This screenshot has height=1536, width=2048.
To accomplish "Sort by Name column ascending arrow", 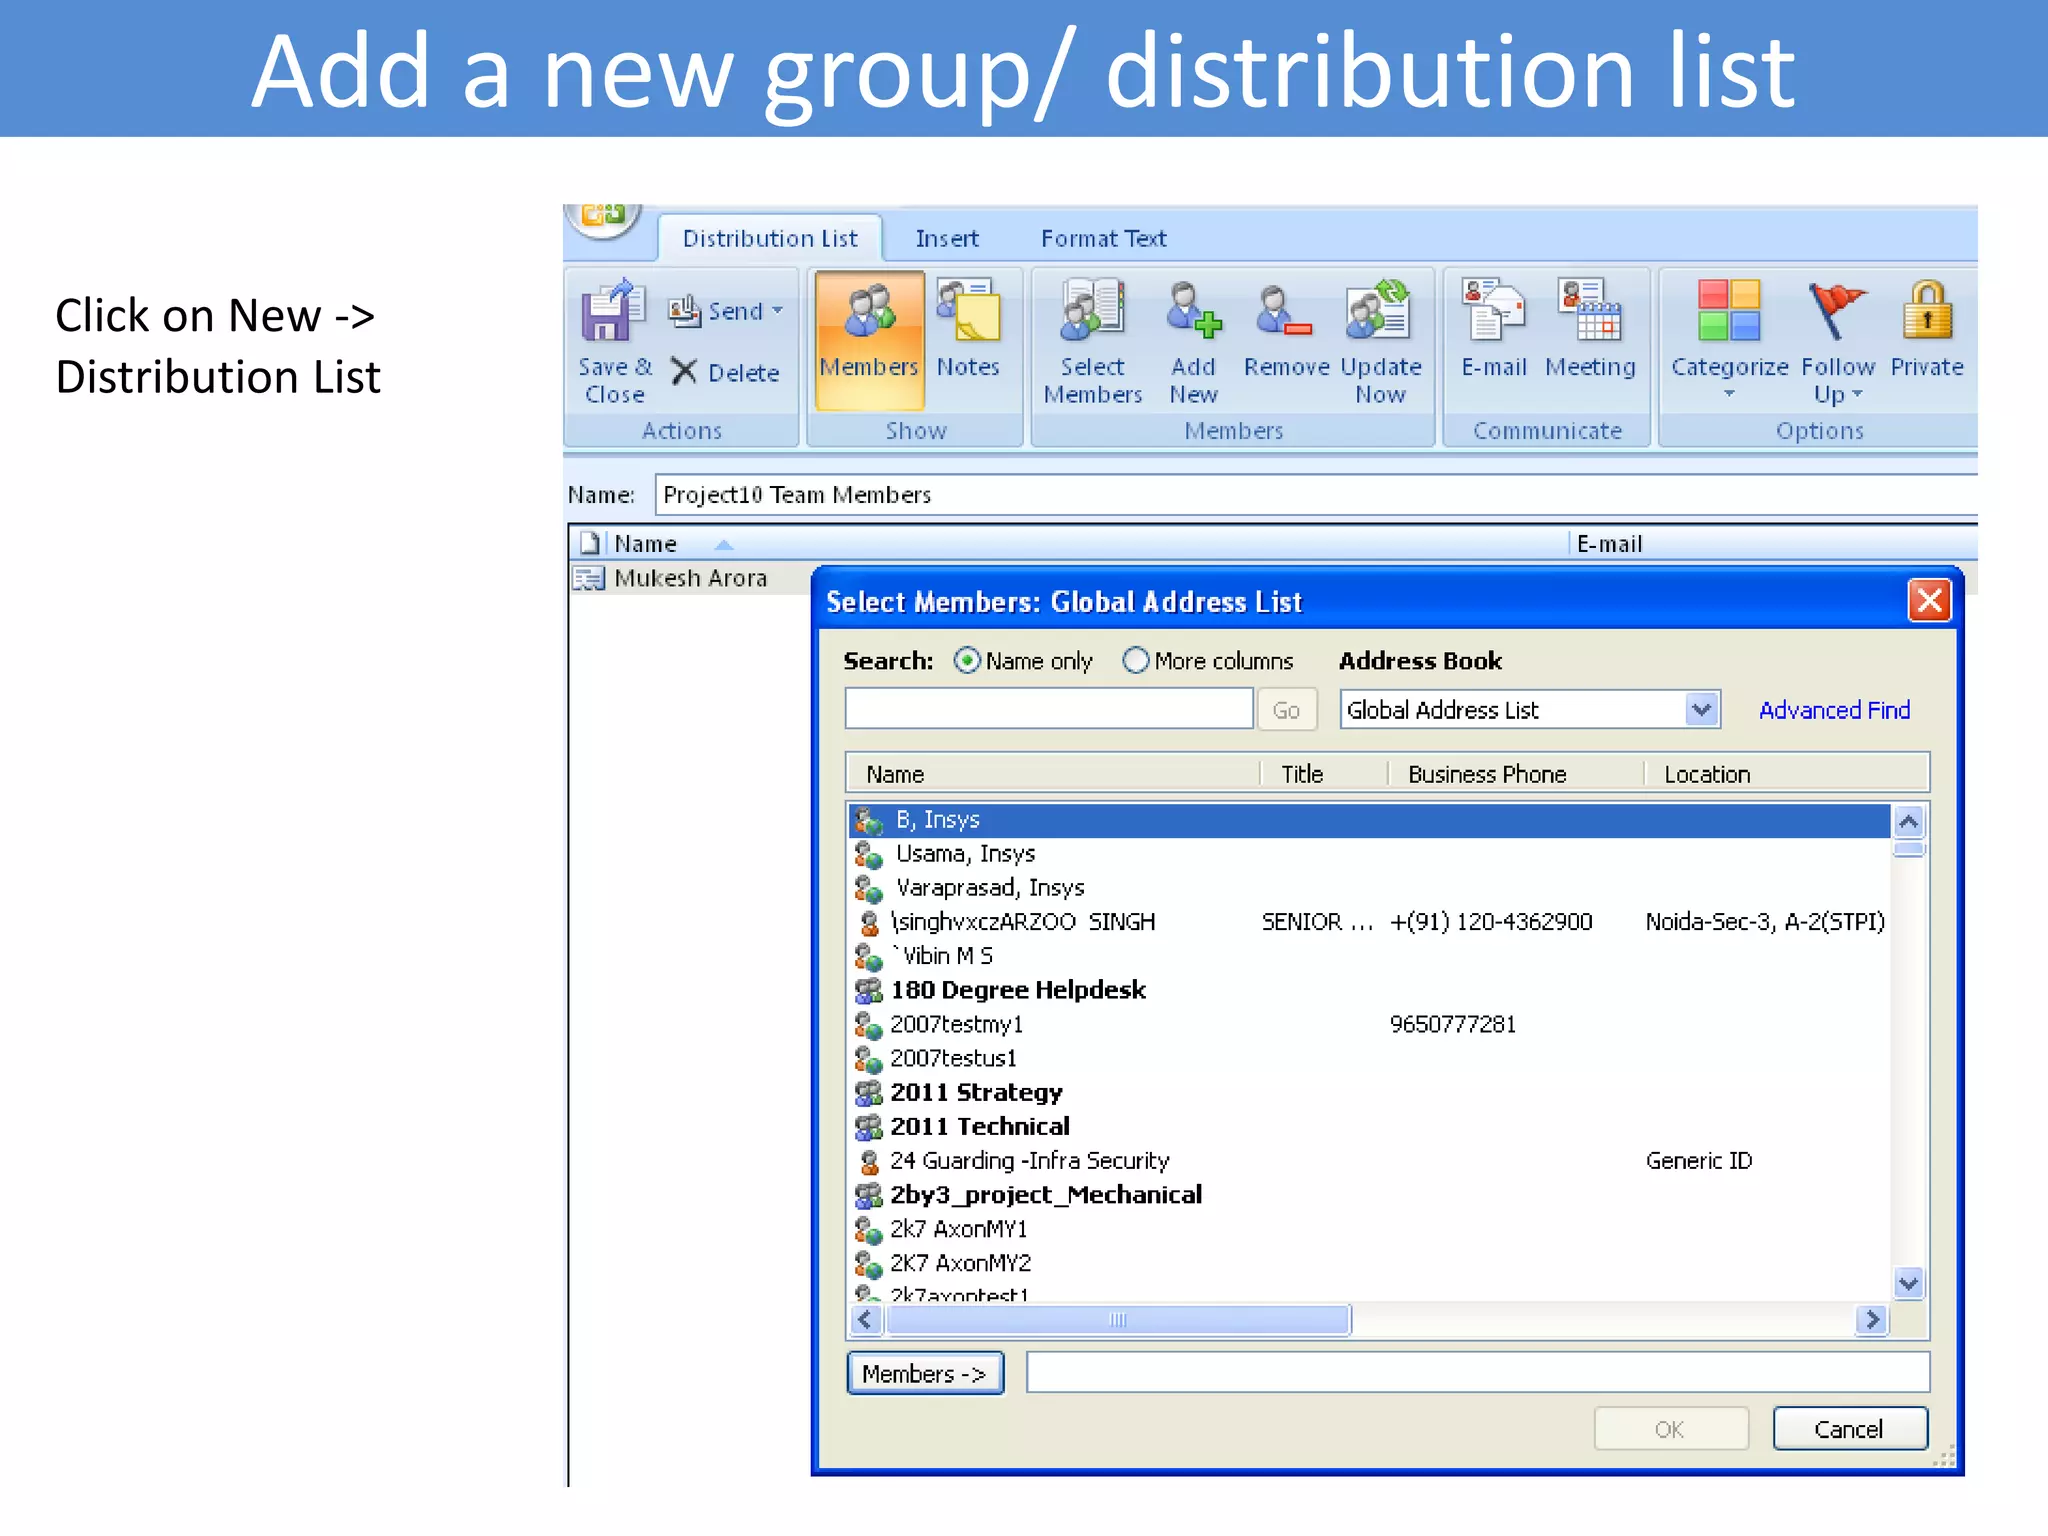I will [x=724, y=545].
